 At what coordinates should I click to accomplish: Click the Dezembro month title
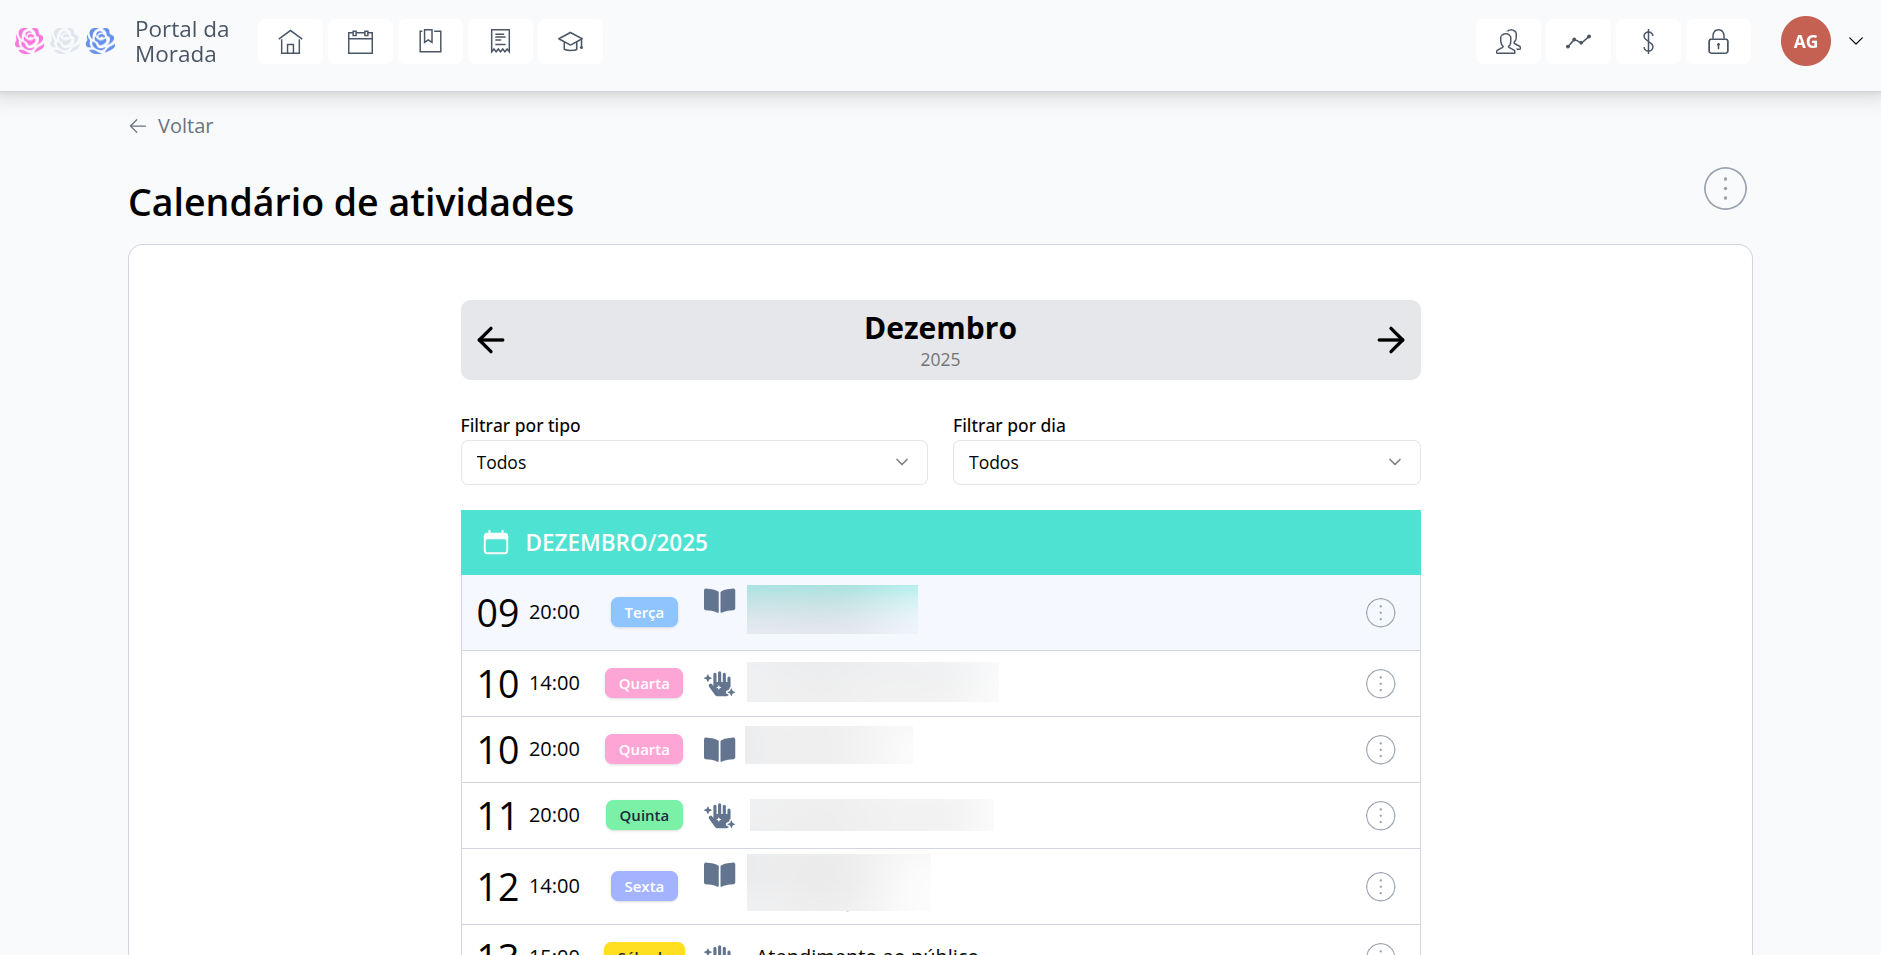click(x=940, y=328)
